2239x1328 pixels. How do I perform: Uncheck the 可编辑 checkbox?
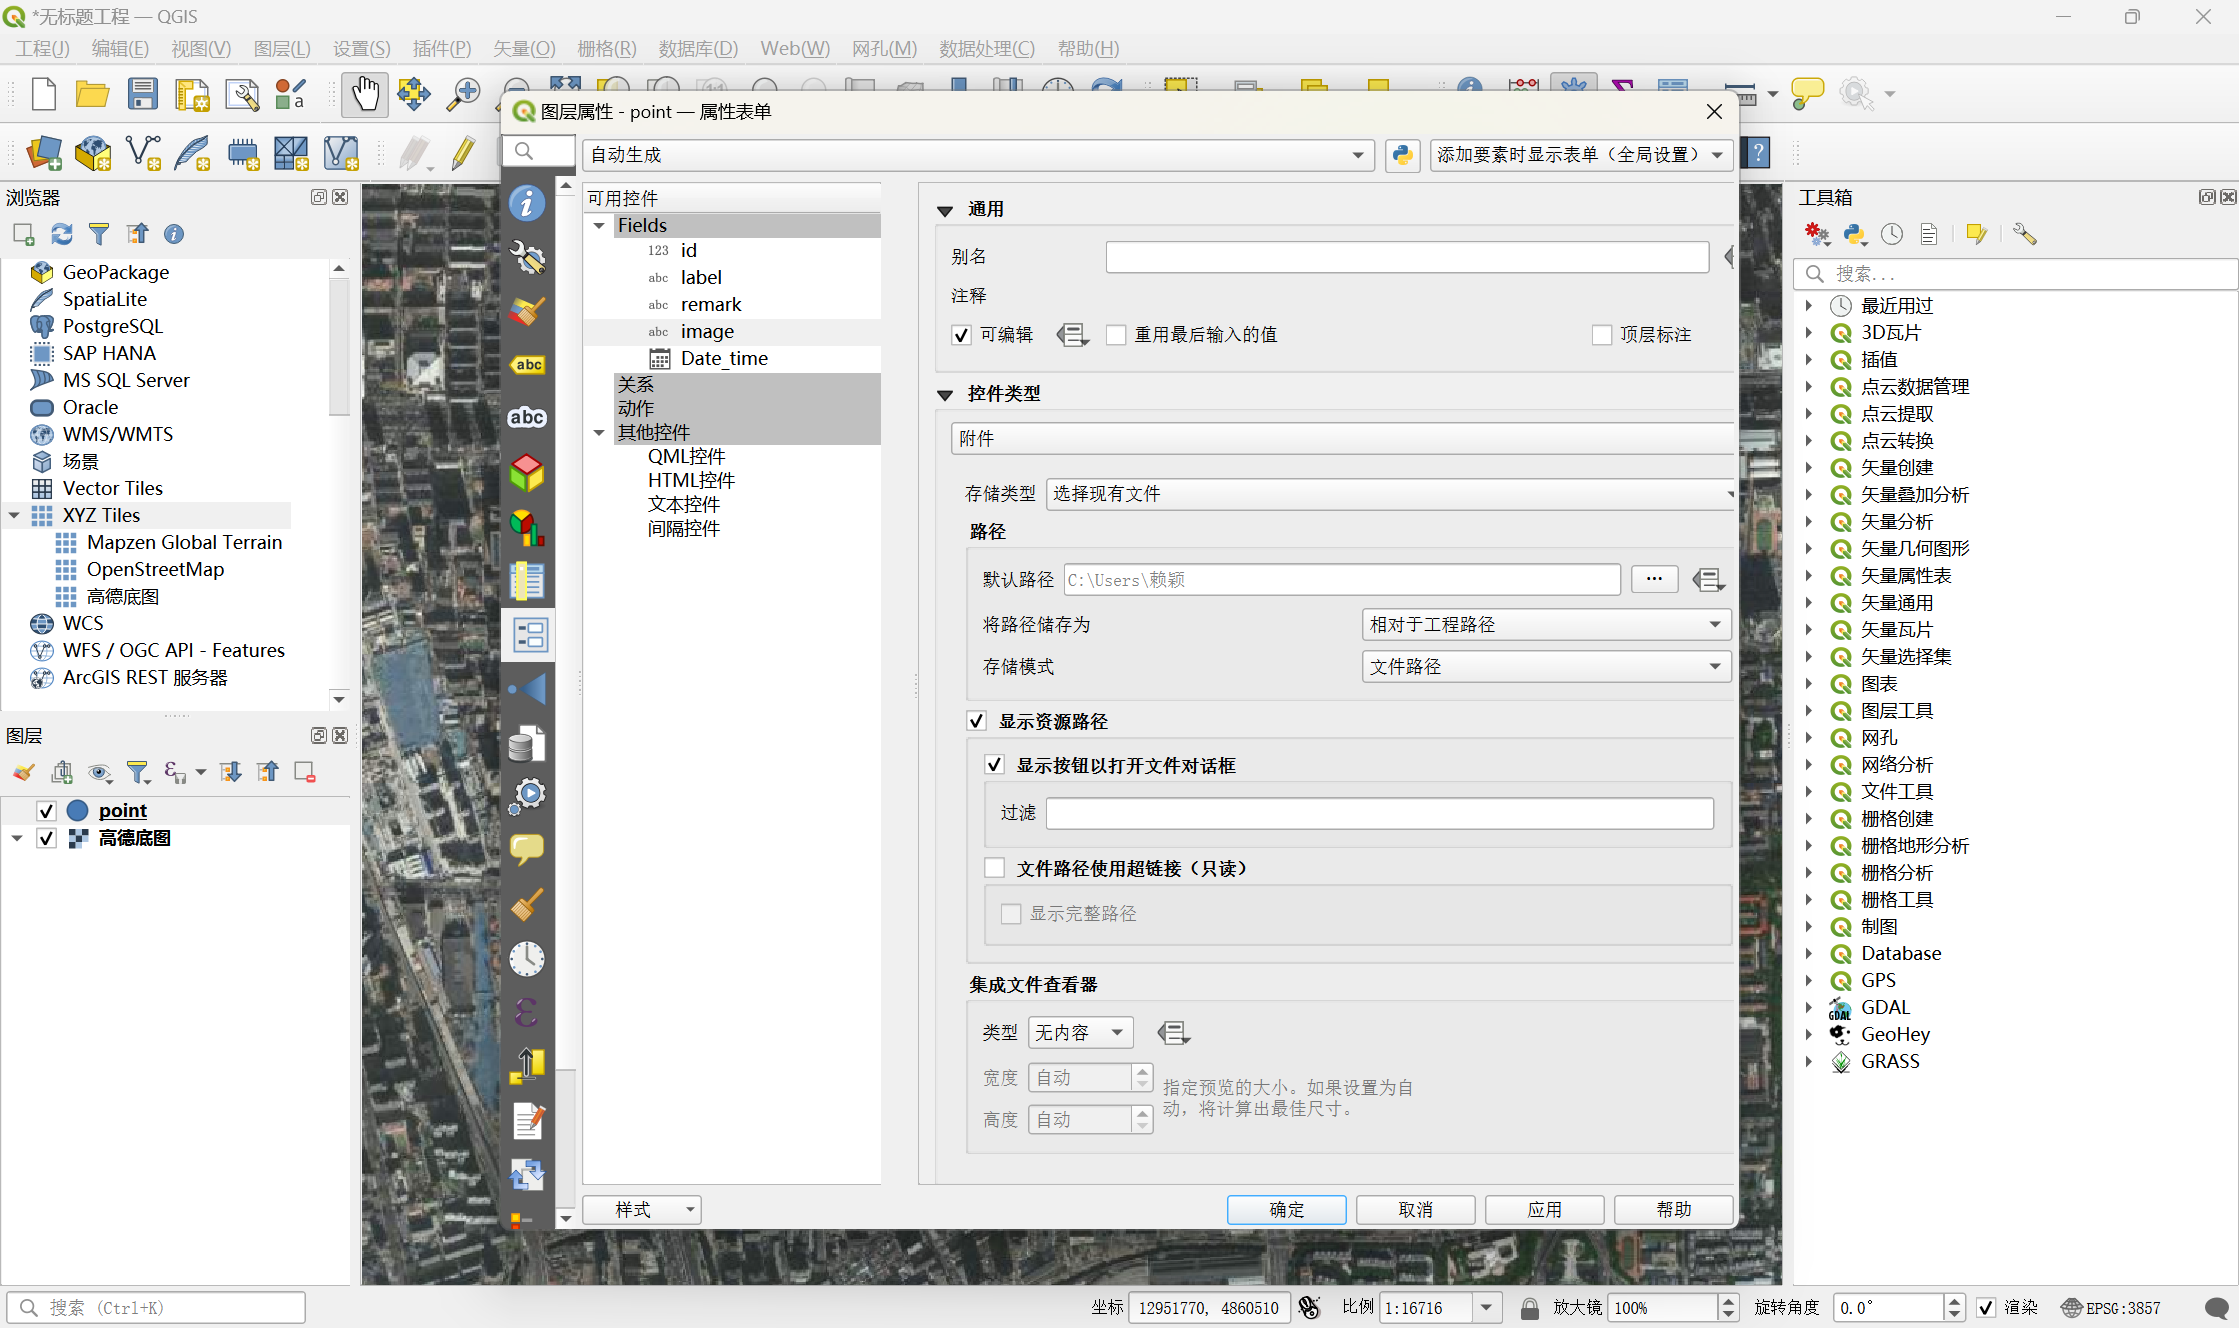pyautogui.click(x=962, y=335)
